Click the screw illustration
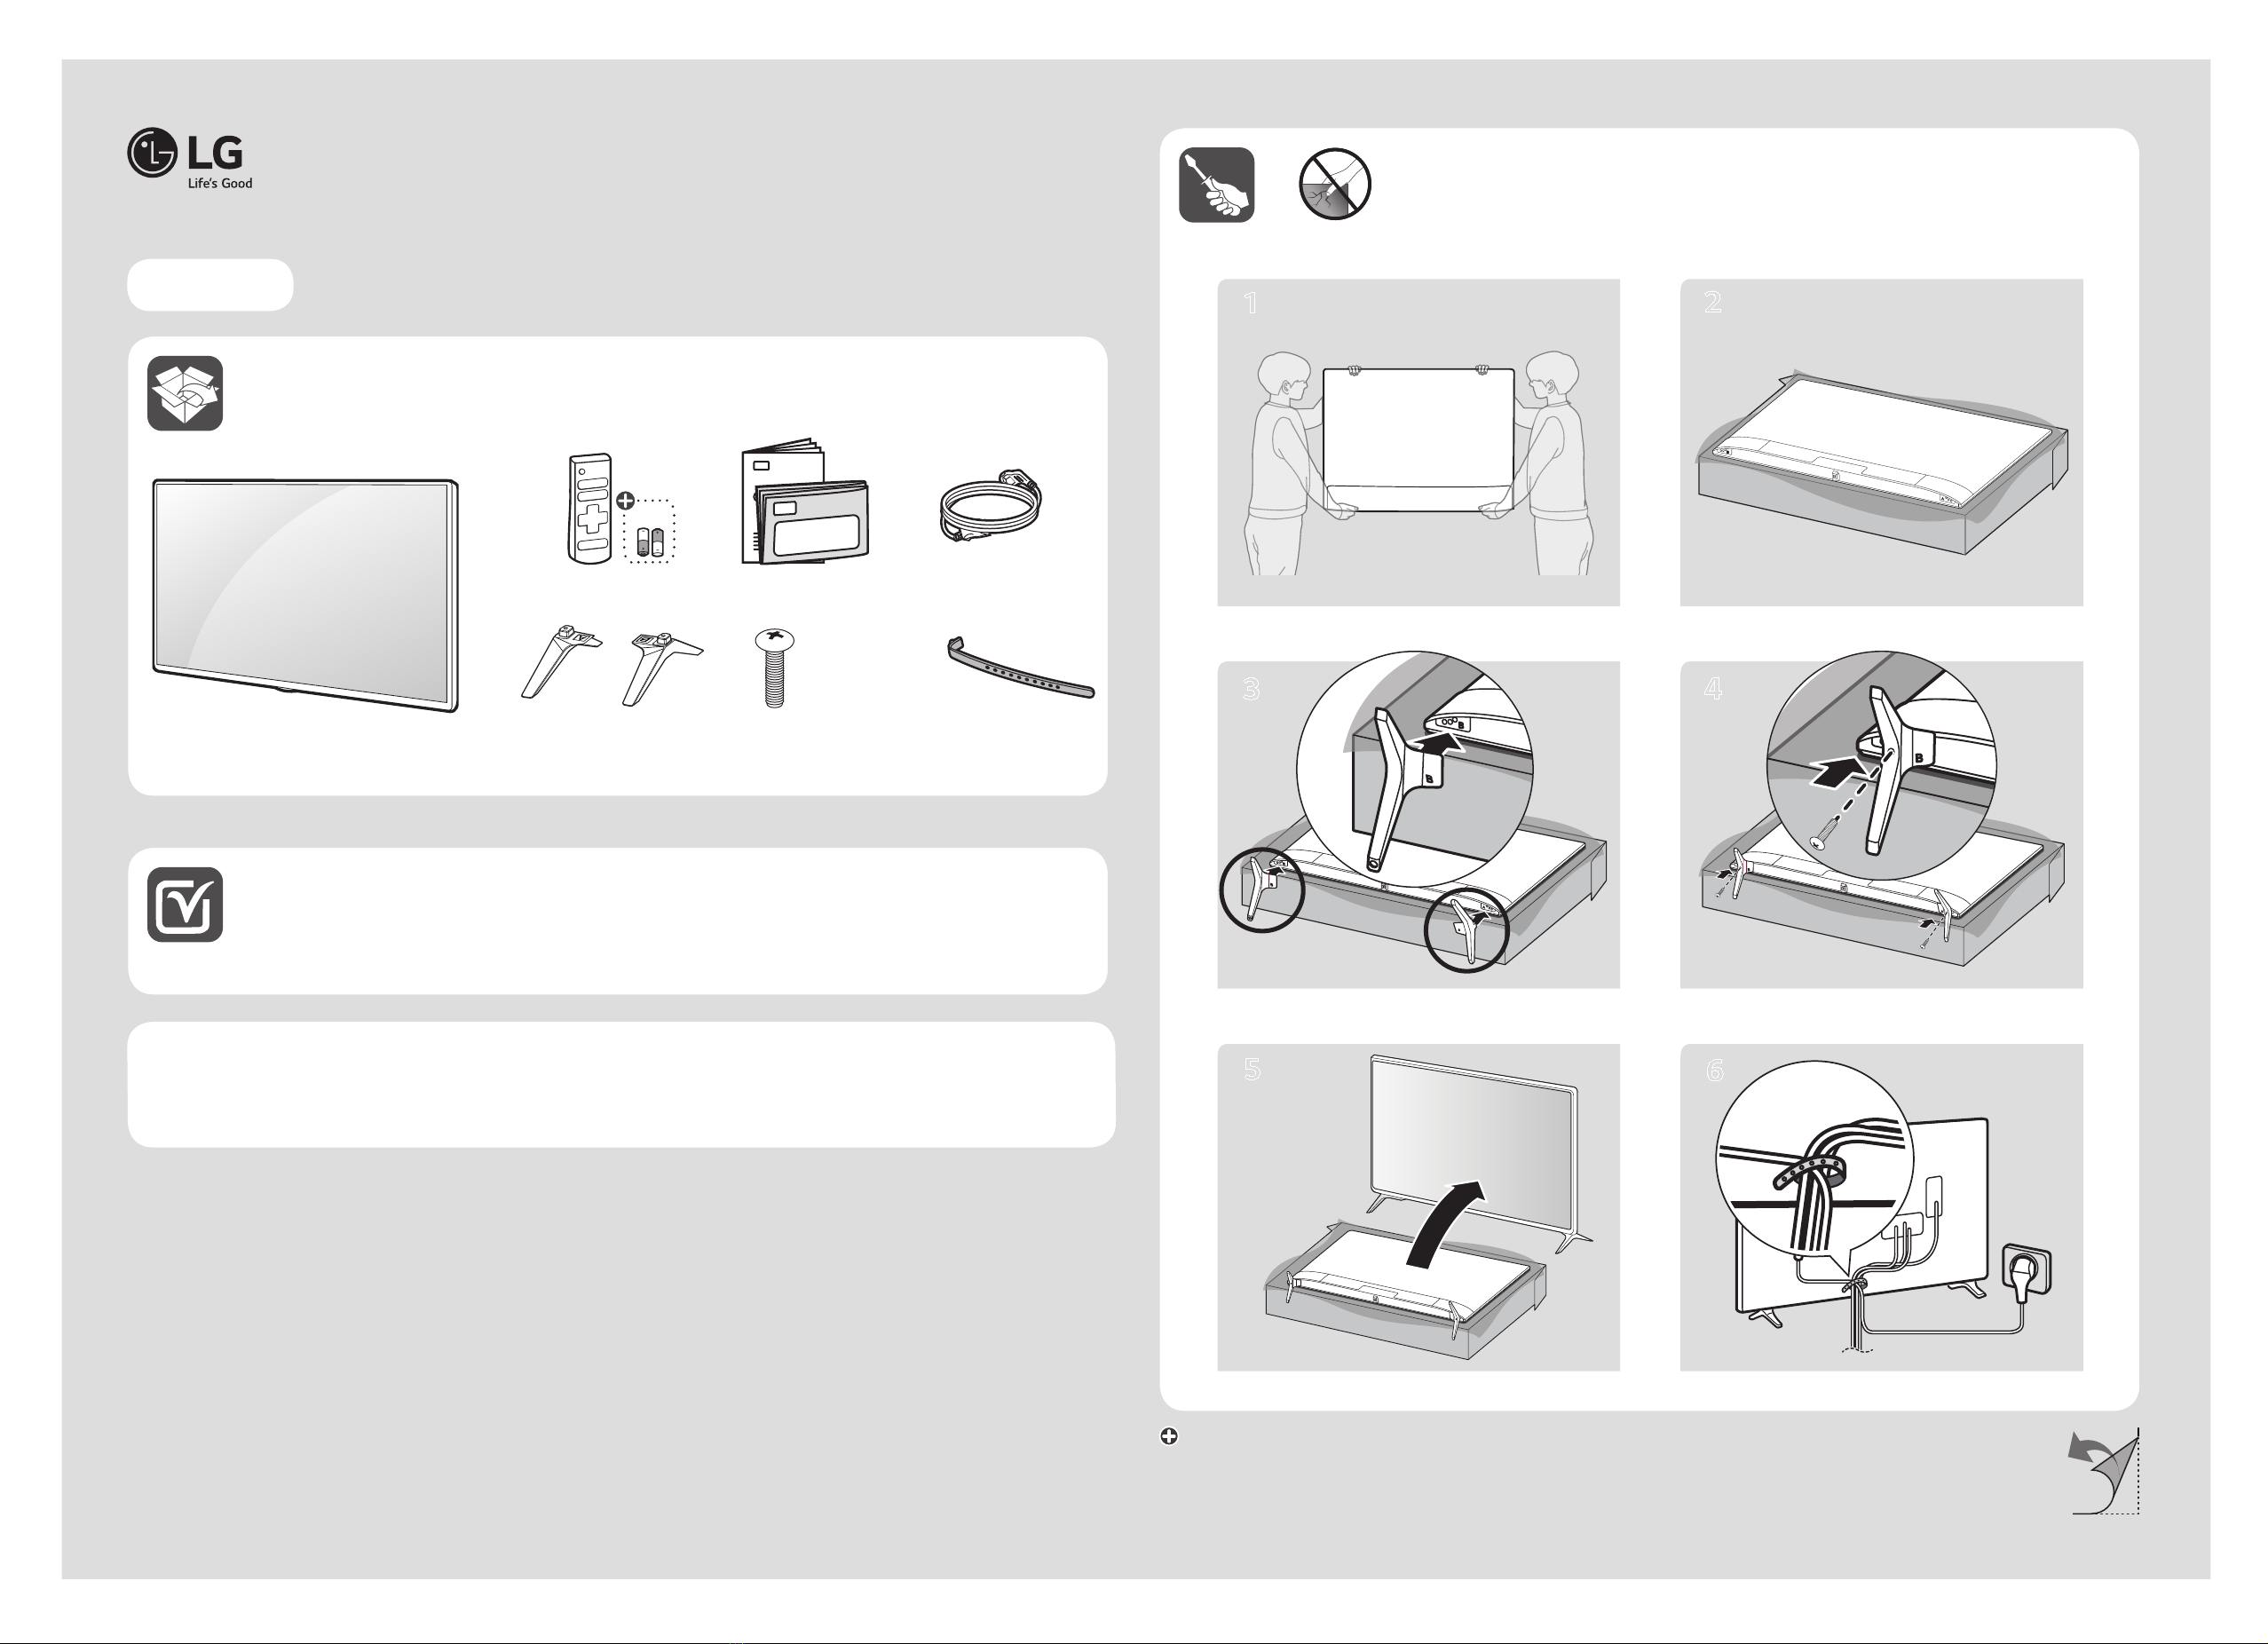2268x1644 pixels. point(774,667)
